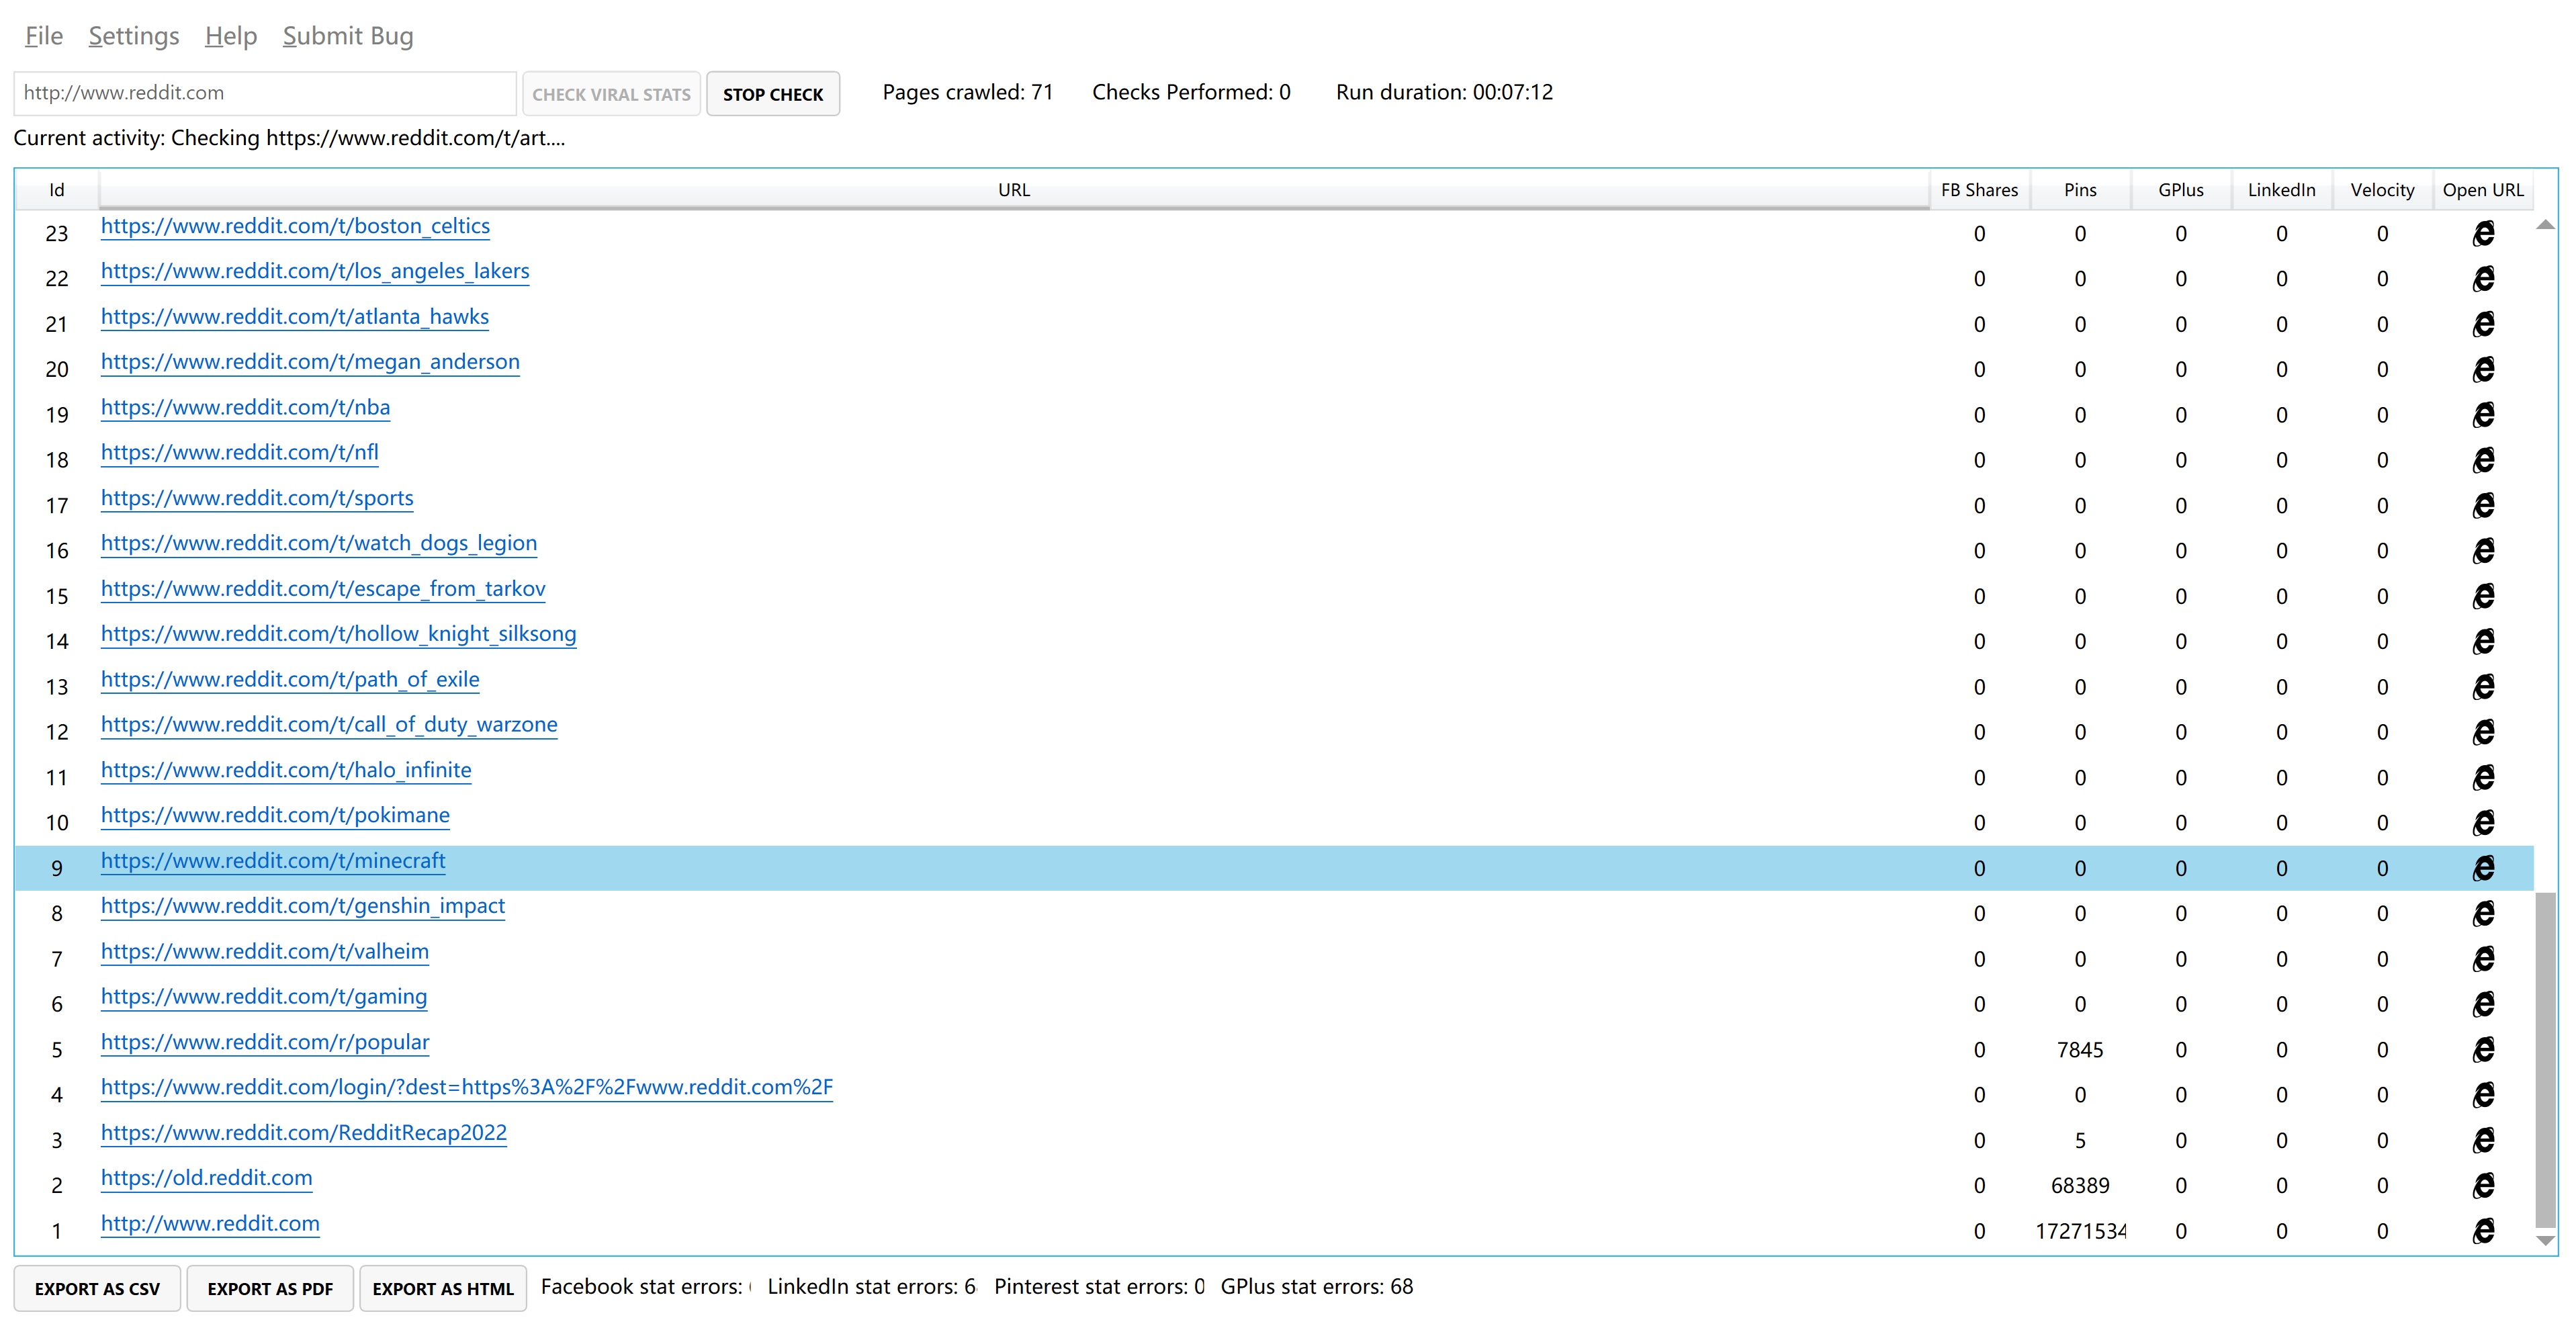Click old.reddit.com row browser icon
This screenshot has width=2576, height=1326.
(2483, 1185)
